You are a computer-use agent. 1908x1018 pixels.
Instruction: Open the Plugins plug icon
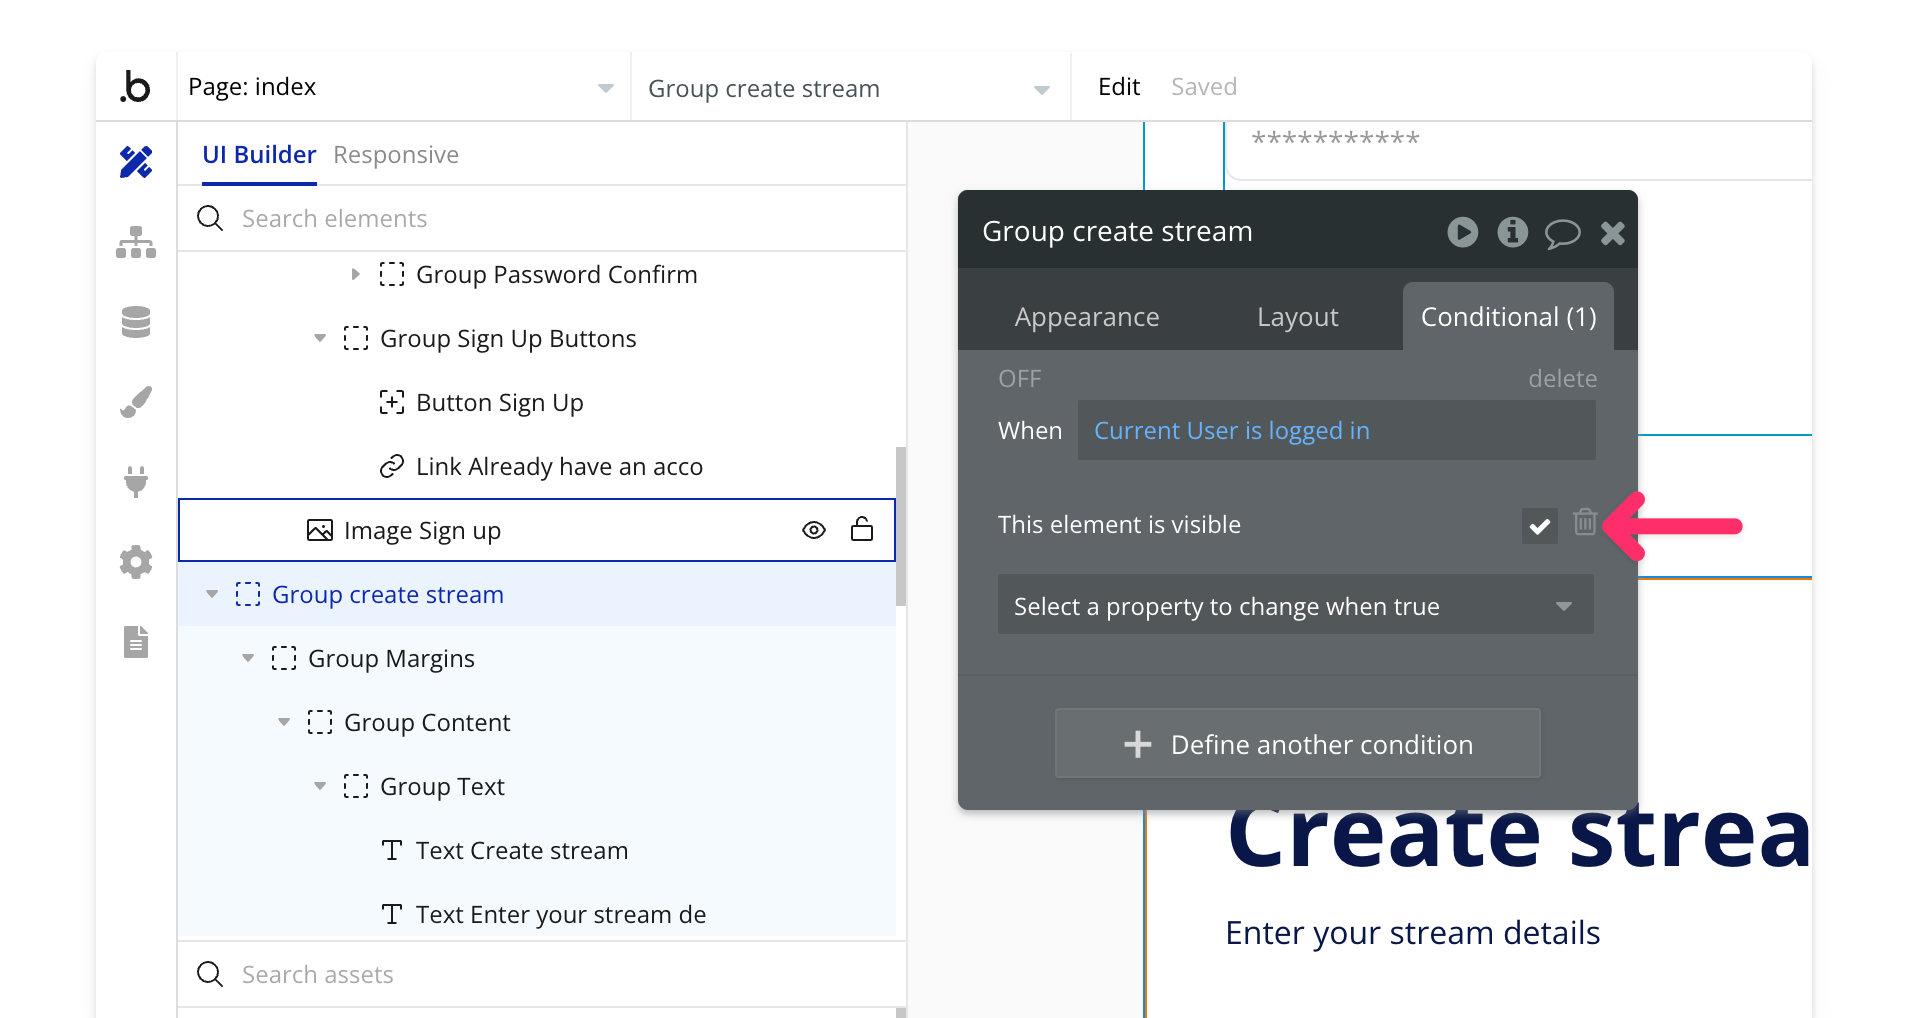136,481
